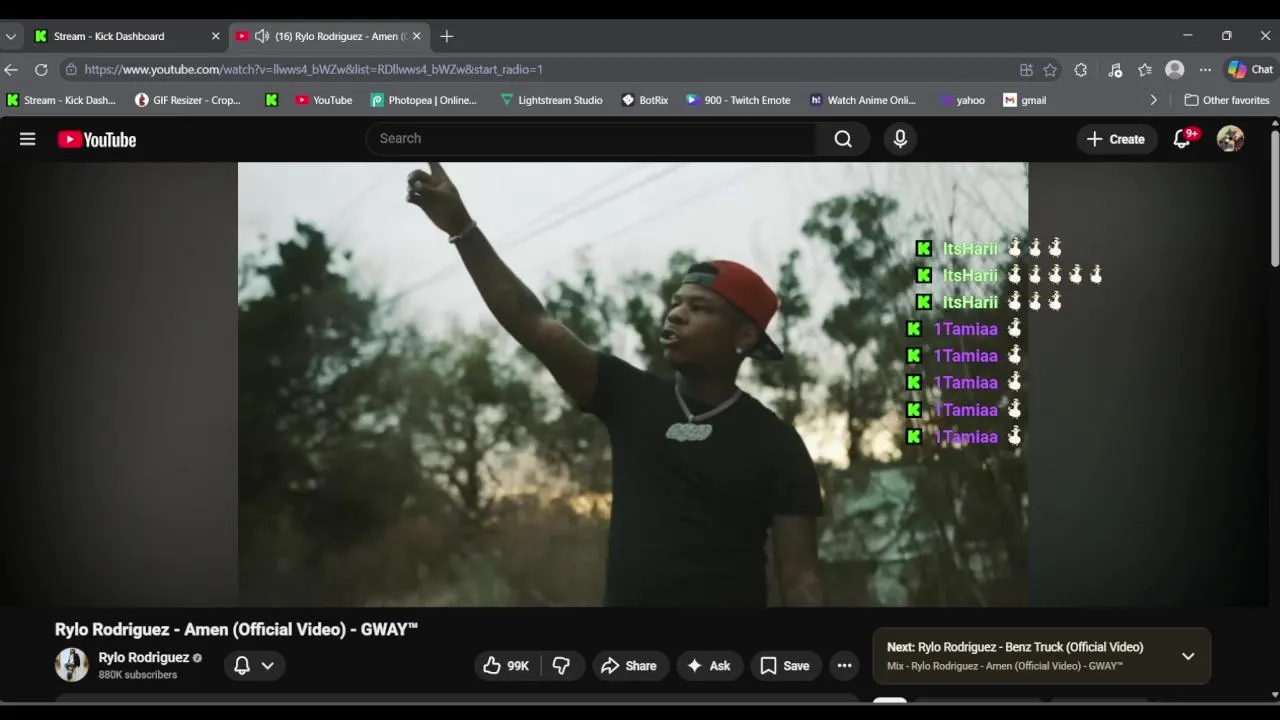Close the Rylo Rodriguez YouTube tab
The height and width of the screenshot is (720, 1280).
tap(417, 36)
